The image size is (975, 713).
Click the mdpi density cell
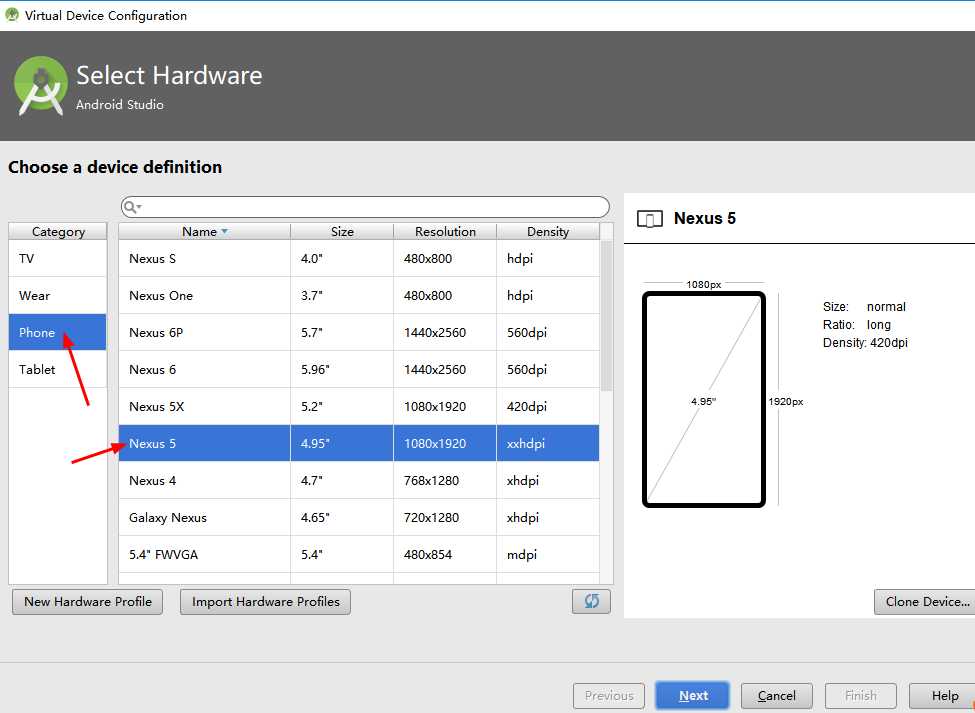pos(548,554)
